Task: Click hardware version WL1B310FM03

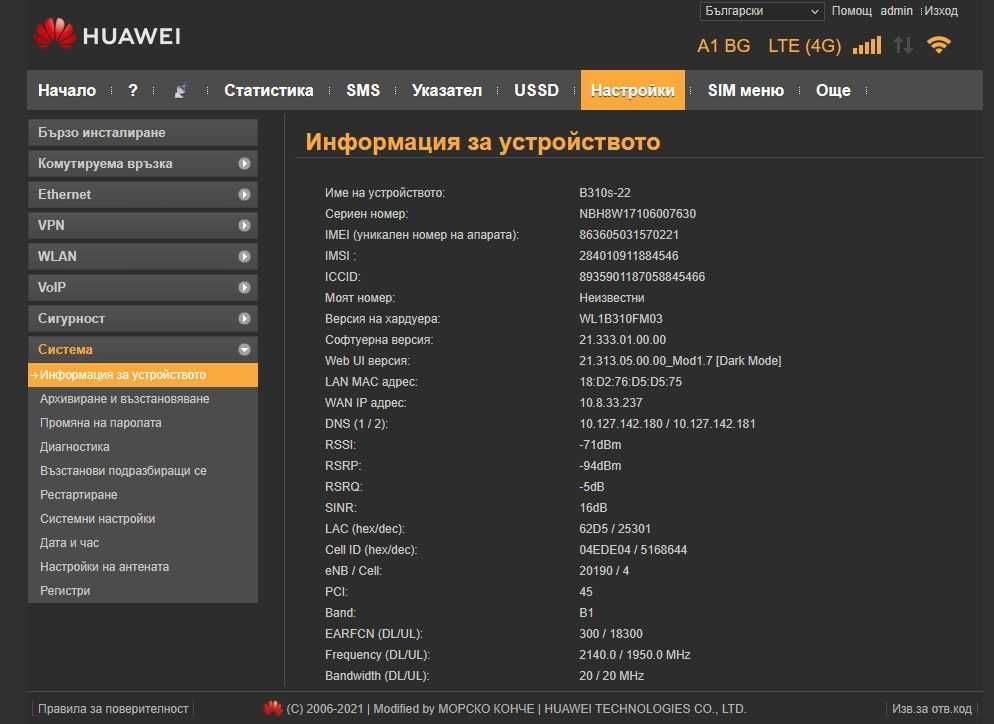Action: pyautogui.click(x=621, y=319)
